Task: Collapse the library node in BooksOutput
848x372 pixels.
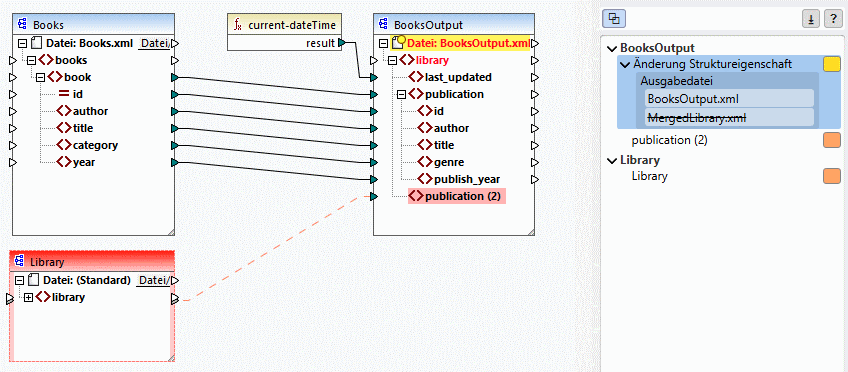Action: 392,60
